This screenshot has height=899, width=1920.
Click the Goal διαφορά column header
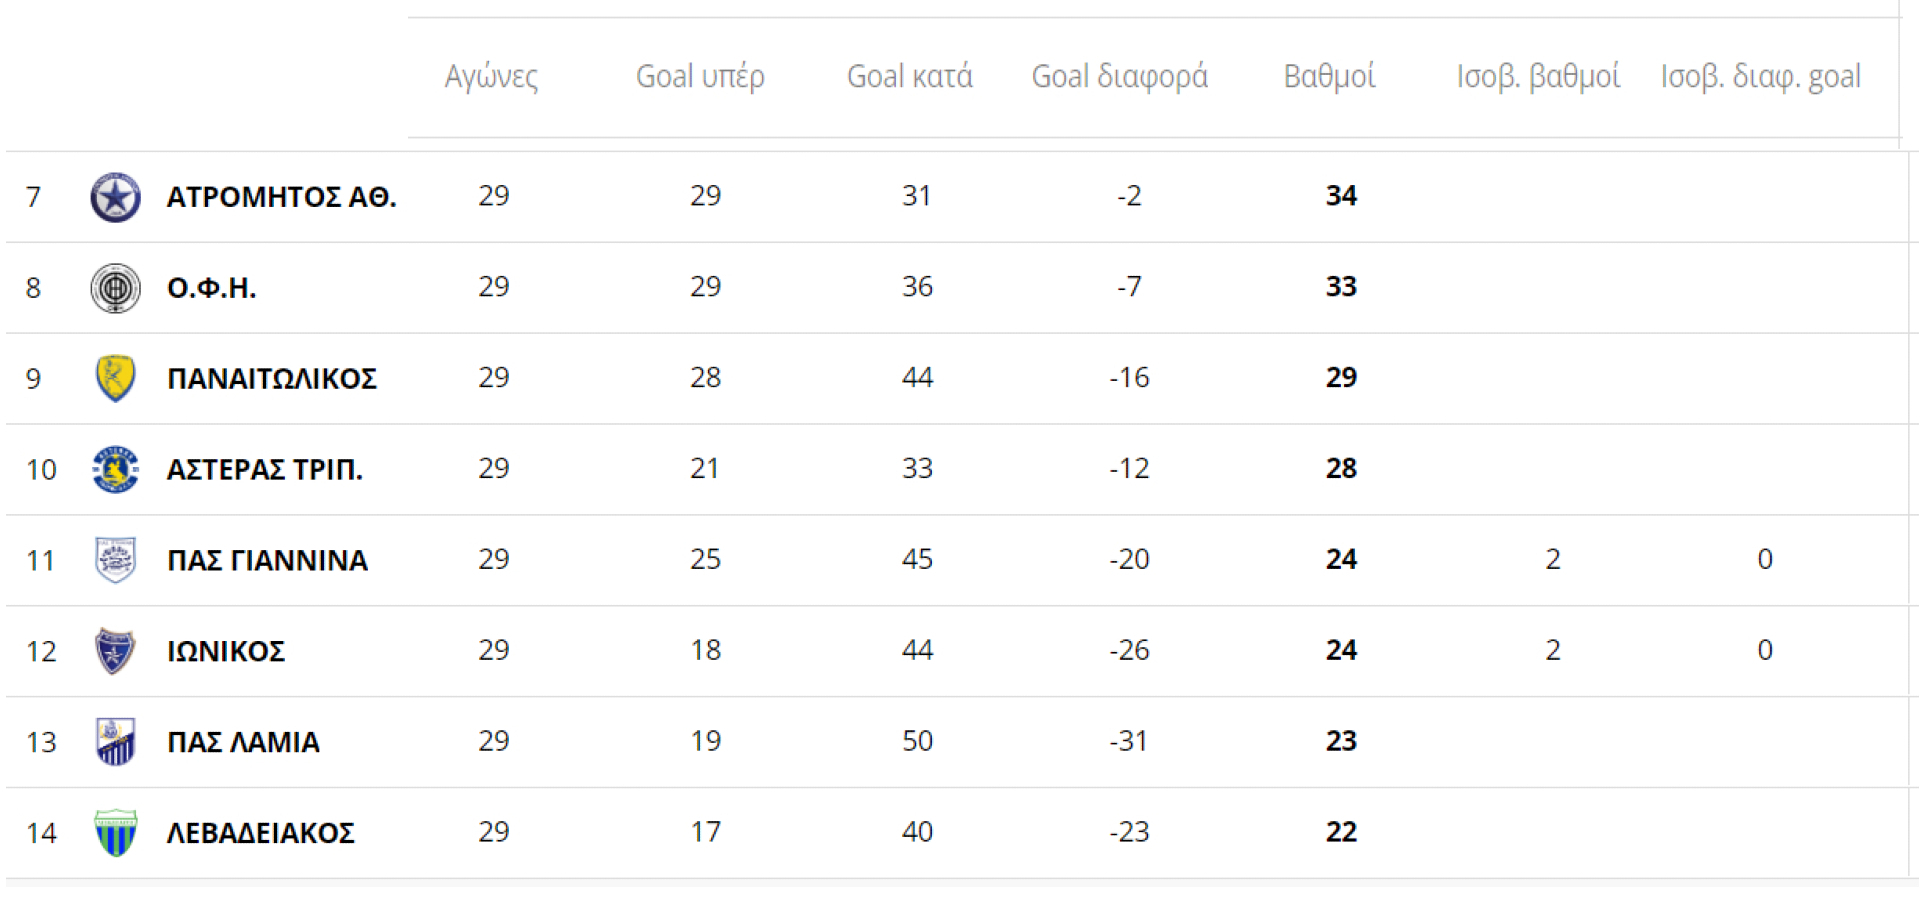click(1119, 77)
